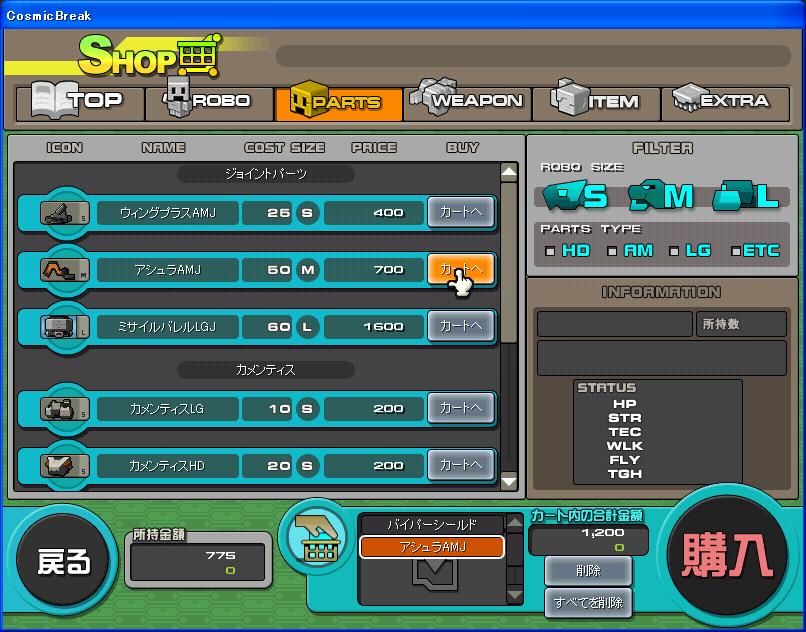Toggle the AM parts type checkbox
This screenshot has width=806, height=632.
612,251
